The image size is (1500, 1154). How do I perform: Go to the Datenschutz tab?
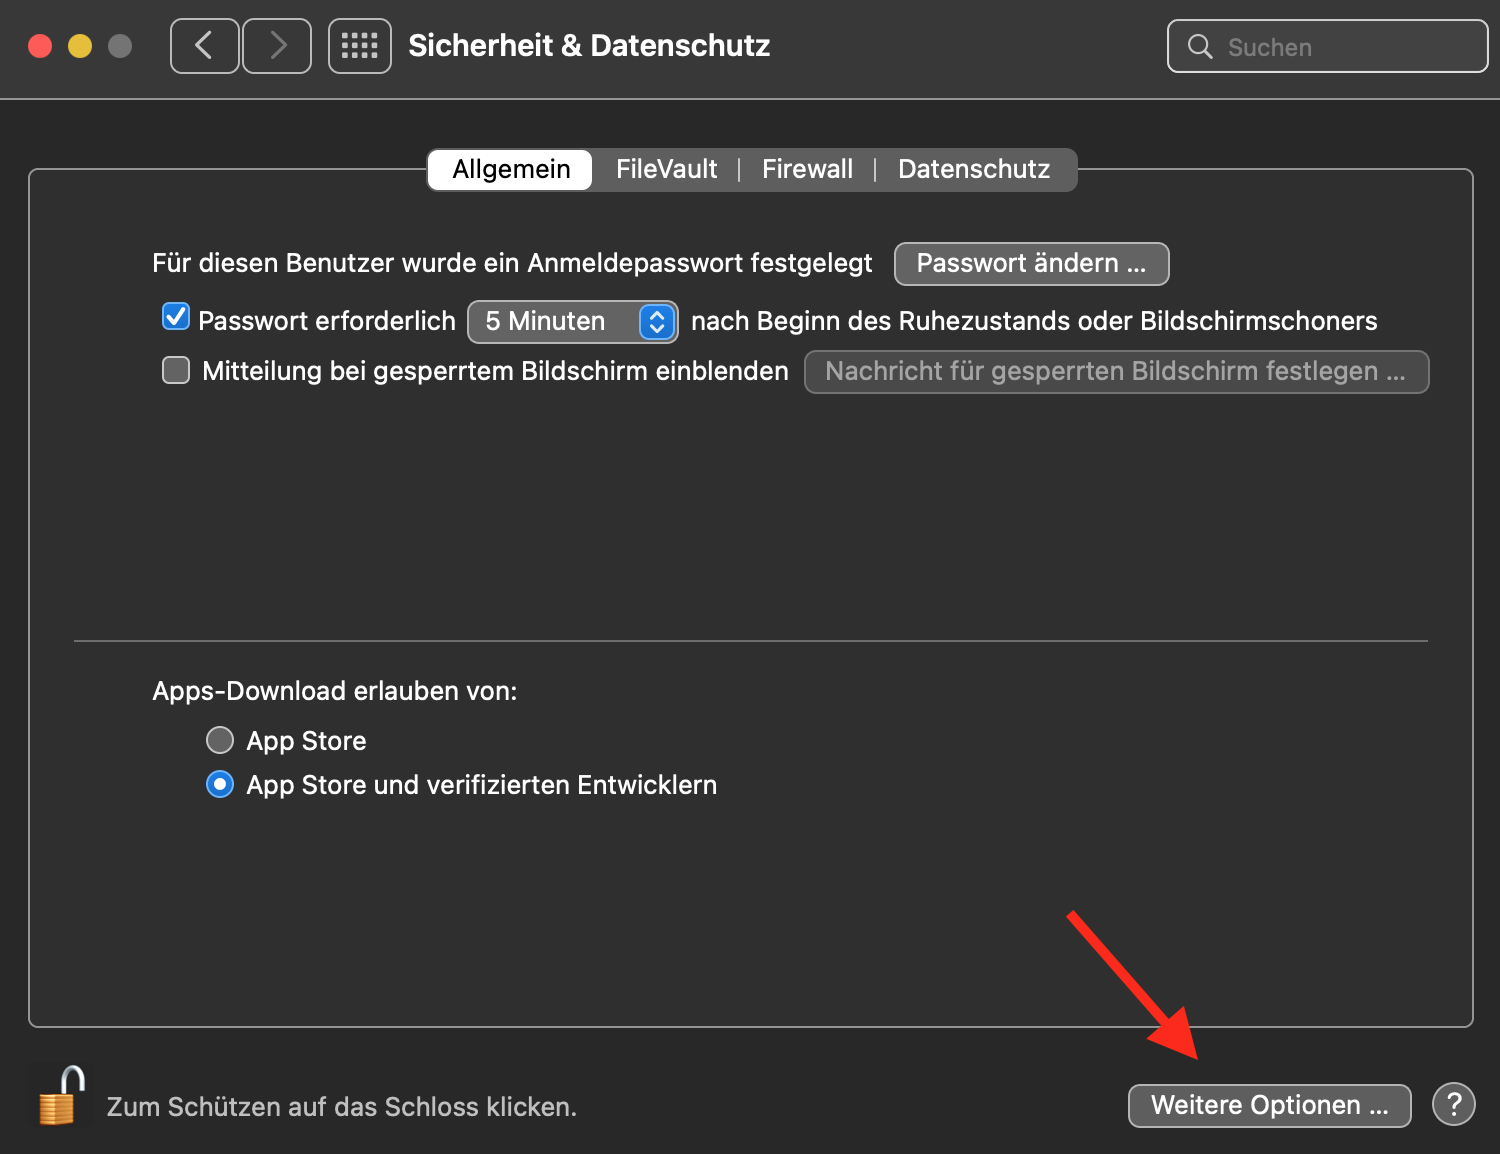point(973,169)
